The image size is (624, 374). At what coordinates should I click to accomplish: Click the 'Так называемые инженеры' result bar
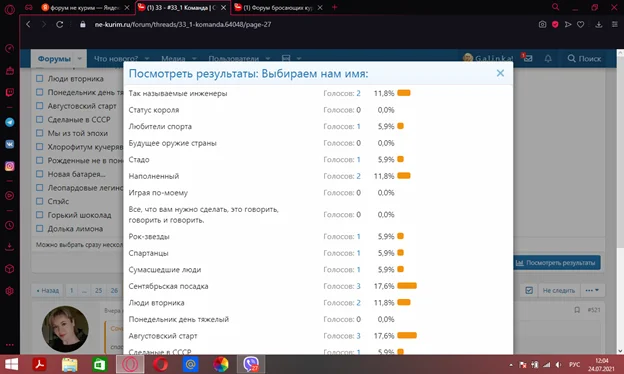click(x=404, y=93)
